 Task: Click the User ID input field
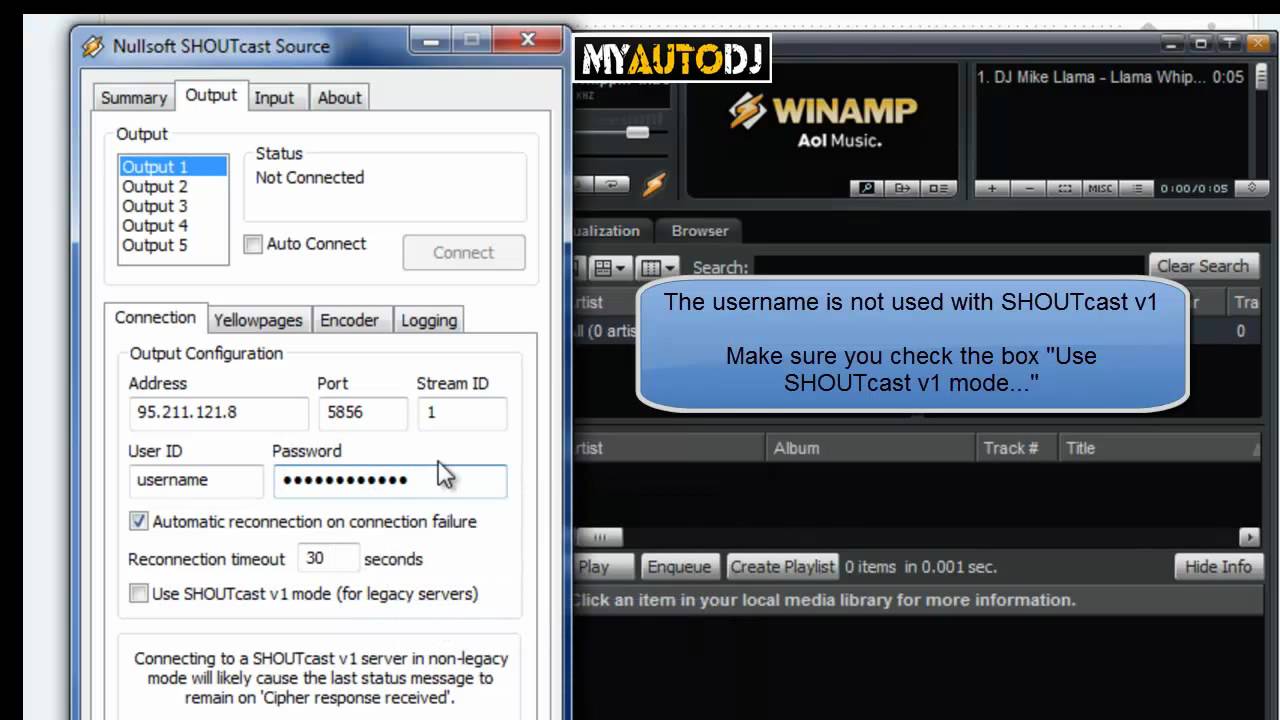coord(196,480)
